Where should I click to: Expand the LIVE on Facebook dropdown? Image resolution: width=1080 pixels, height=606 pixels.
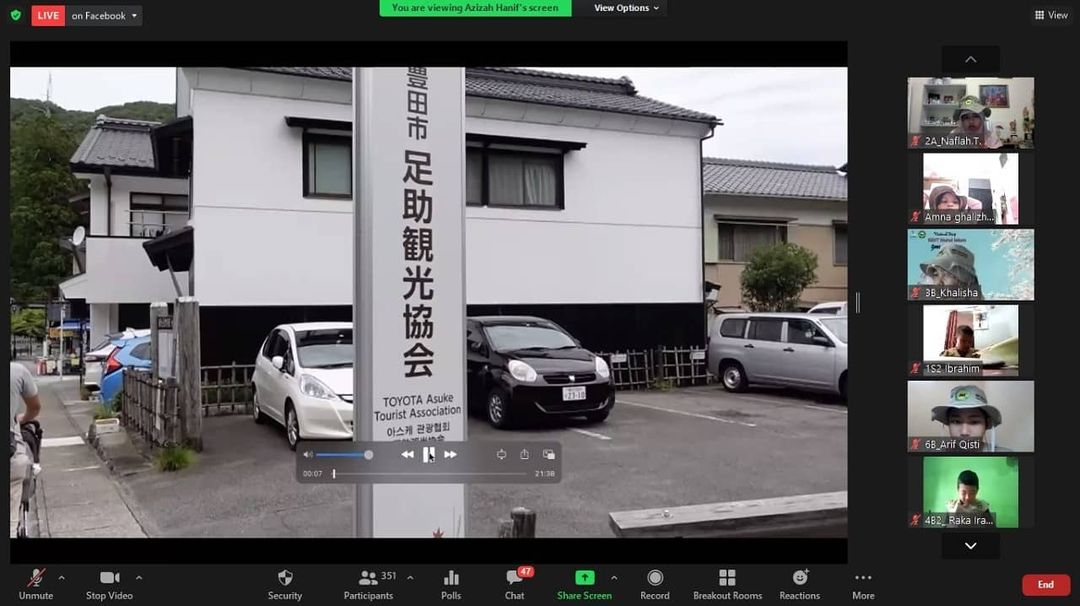coord(135,16)
